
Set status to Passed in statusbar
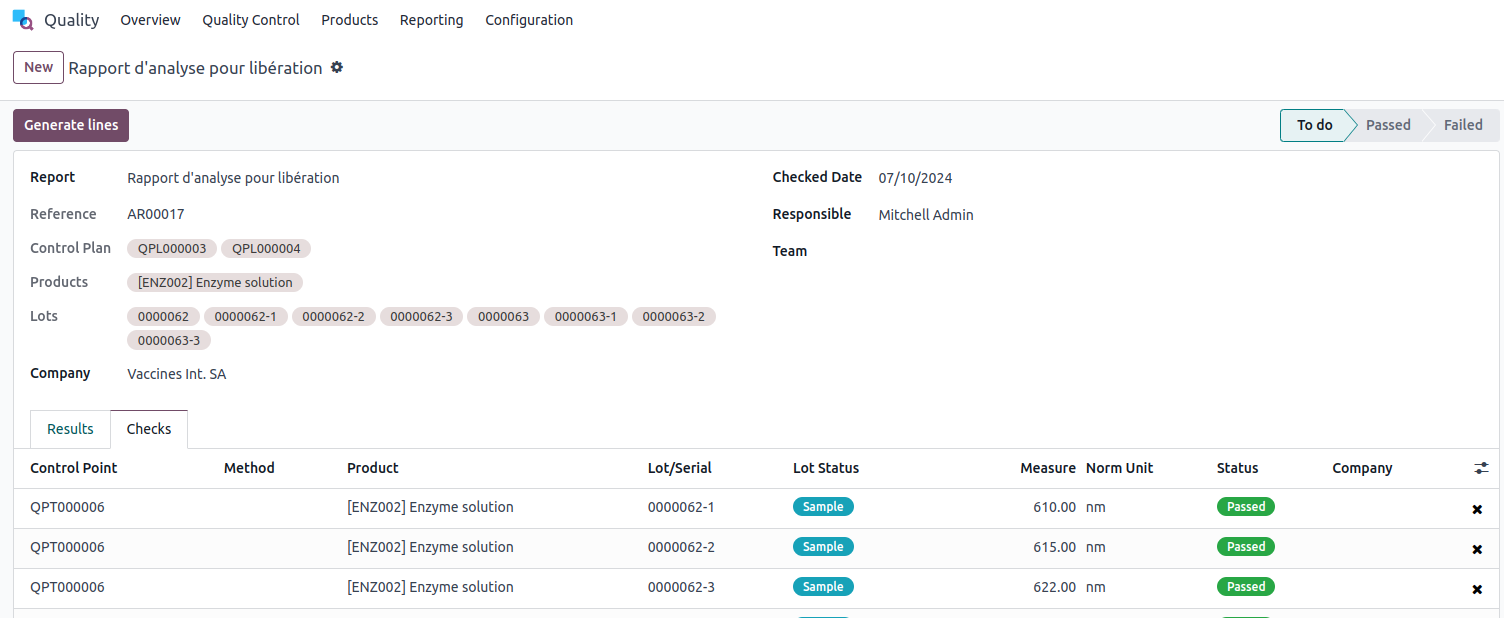(x=1387, y=125)
